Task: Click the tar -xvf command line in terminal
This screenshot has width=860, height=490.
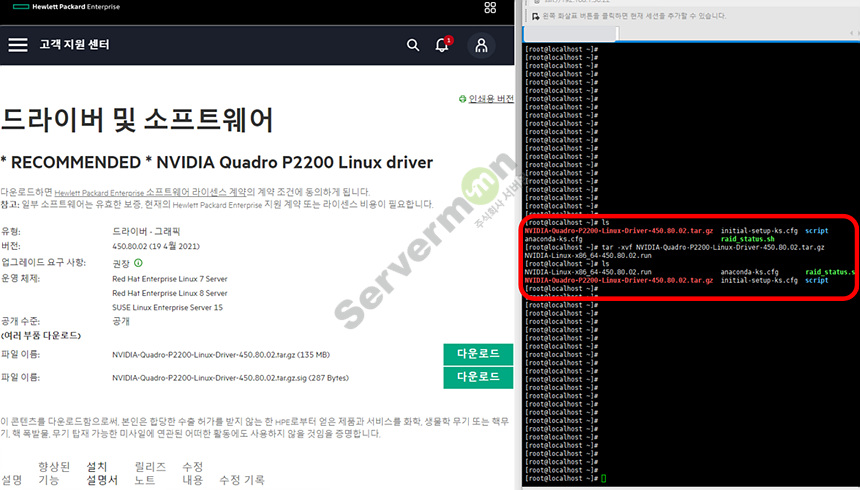Action: click(675, 247)
